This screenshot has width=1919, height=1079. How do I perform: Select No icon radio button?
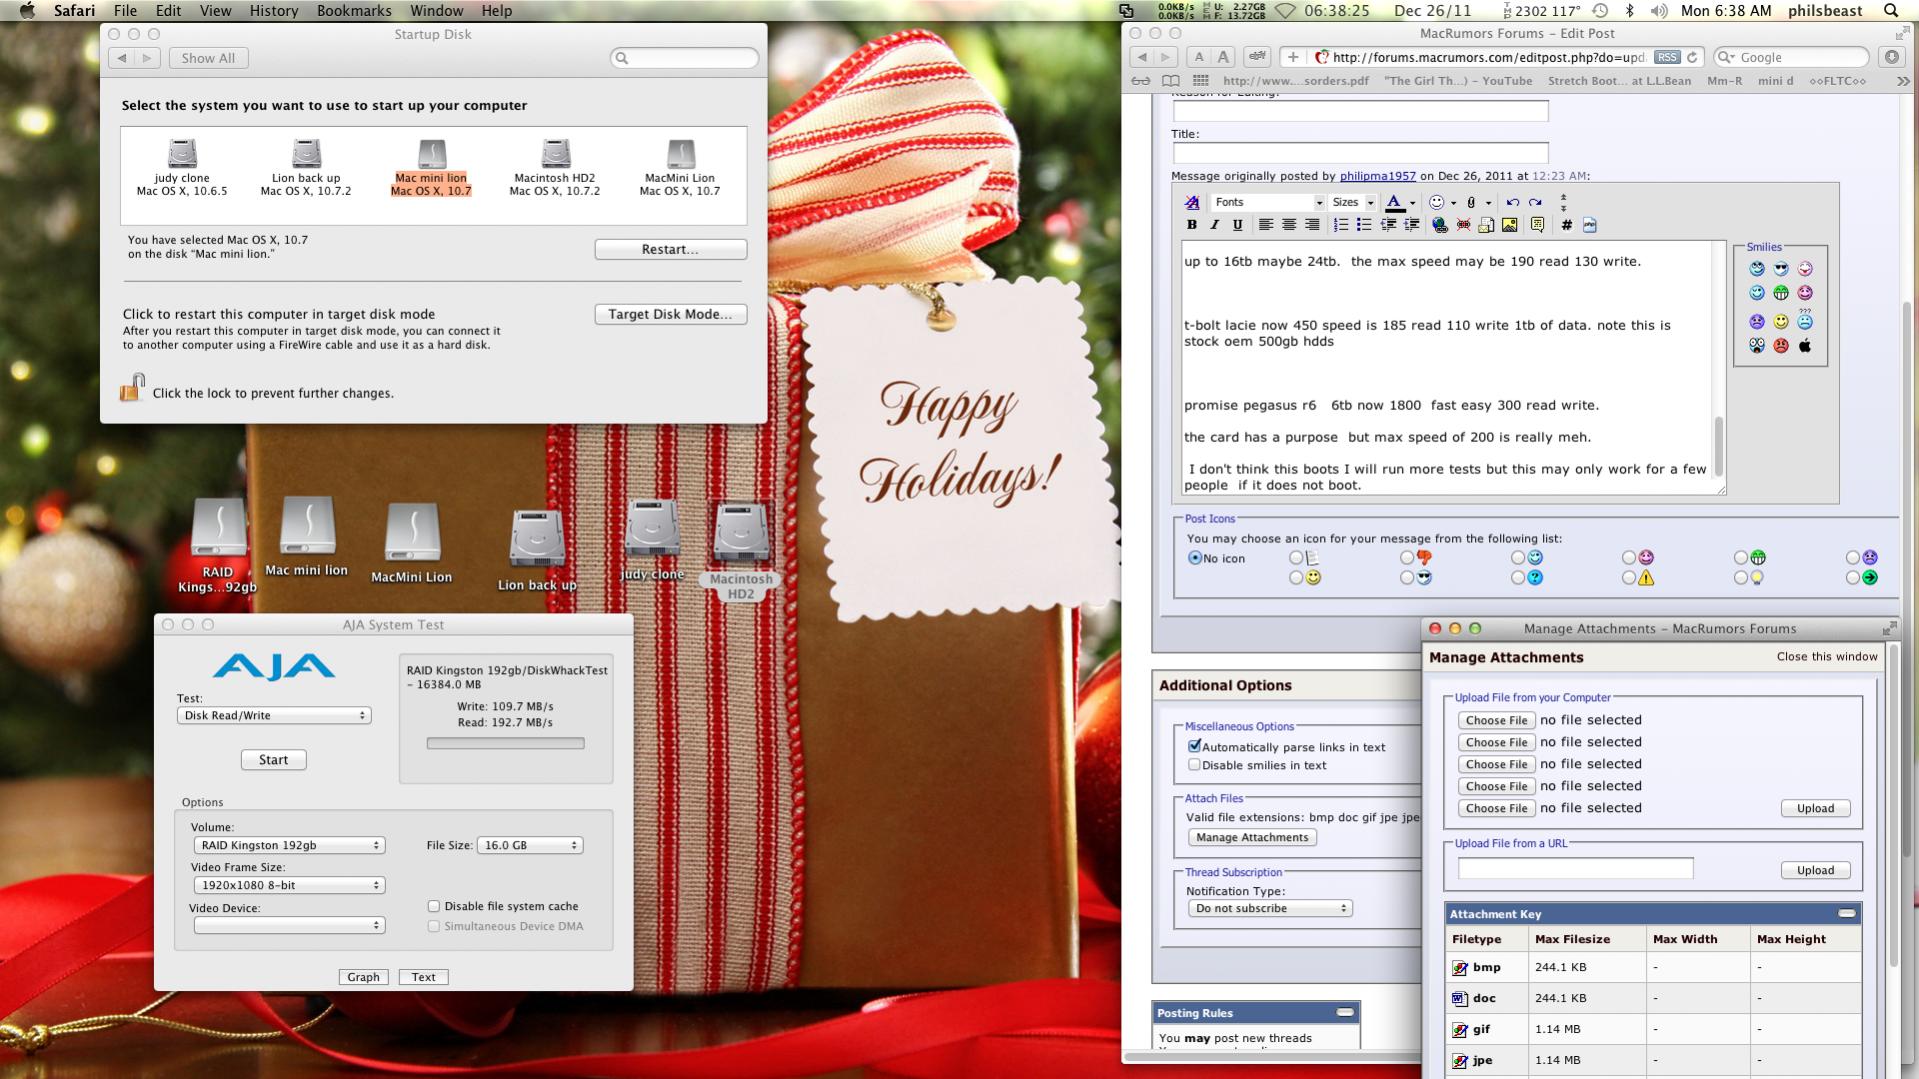pyautogui.click(x=1194, y=558)
